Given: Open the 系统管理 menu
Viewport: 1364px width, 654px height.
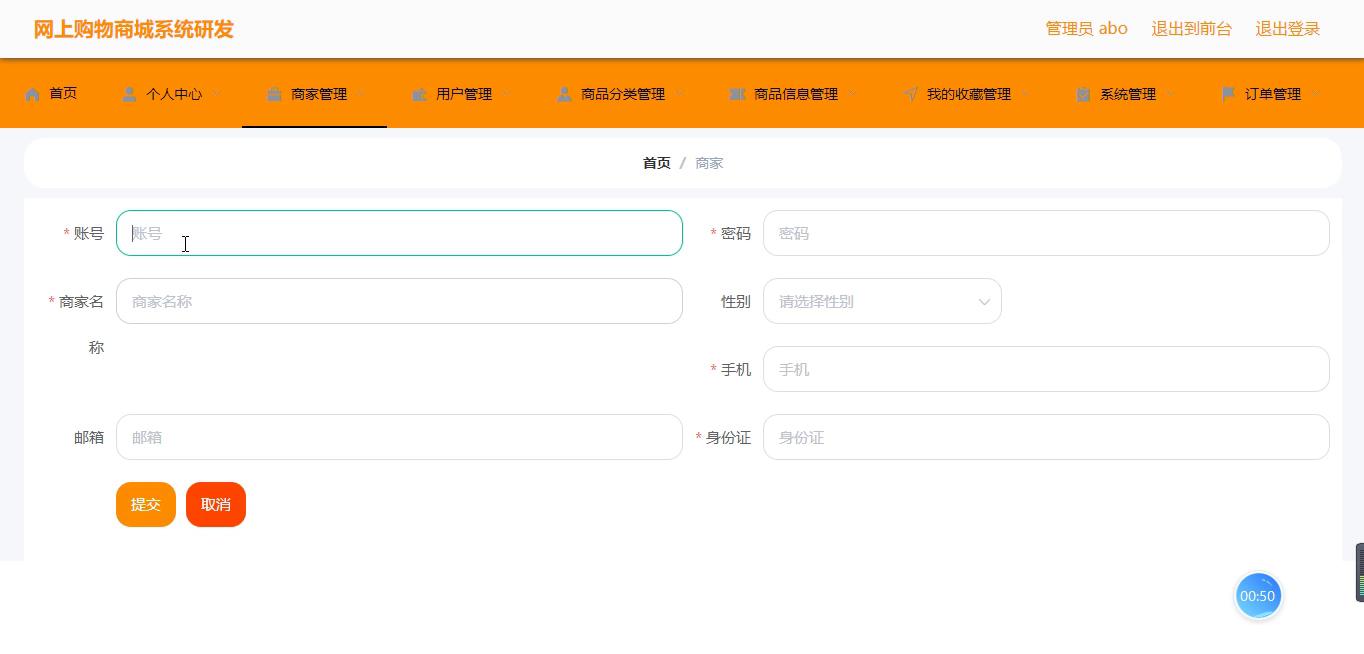Looking at the screenshot, I should click(1127, 94).
